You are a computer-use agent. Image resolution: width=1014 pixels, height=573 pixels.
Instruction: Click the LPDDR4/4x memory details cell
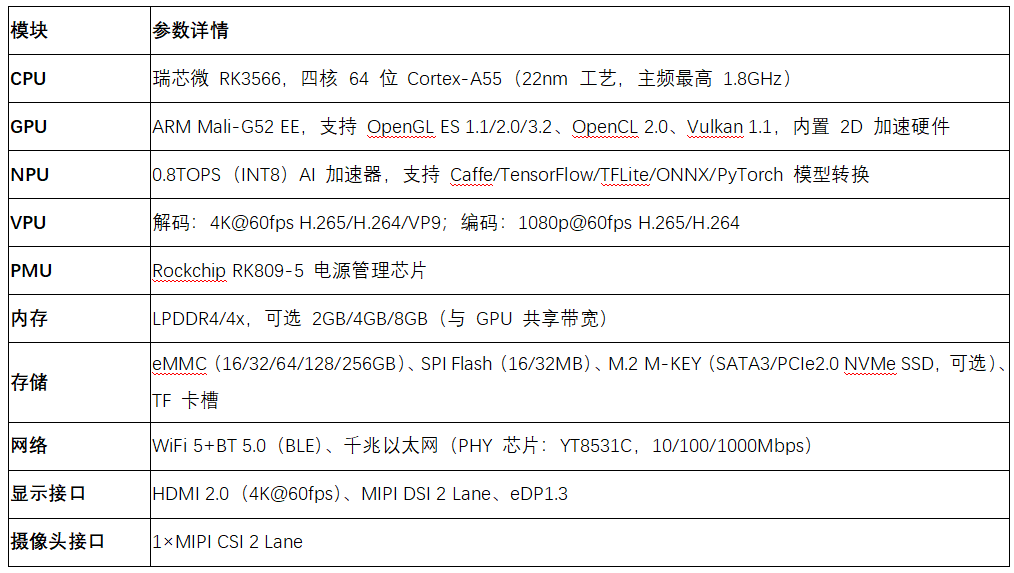click(x=380, y=319)
